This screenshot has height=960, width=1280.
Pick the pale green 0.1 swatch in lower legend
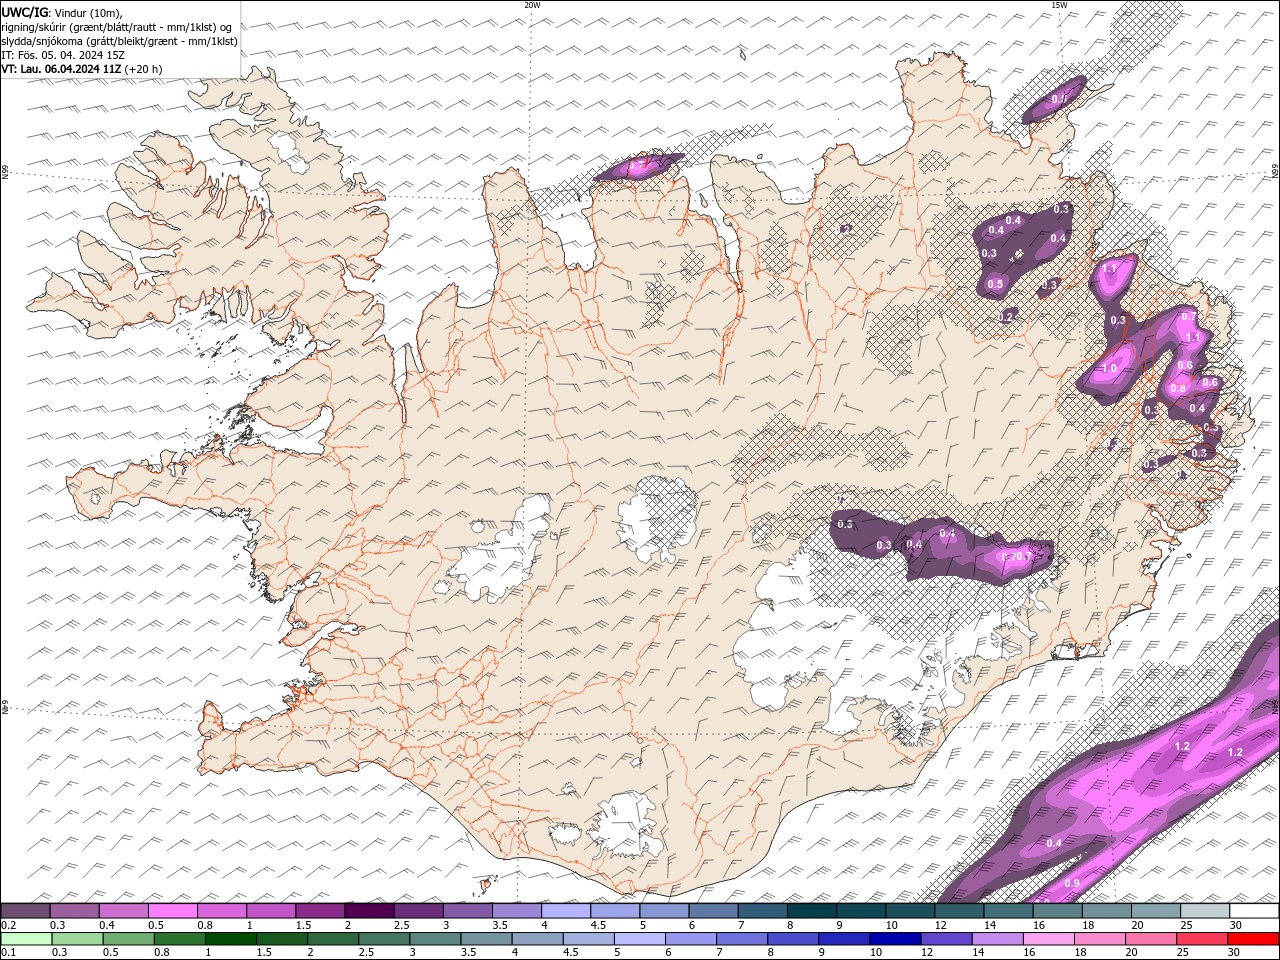point(26,938)
